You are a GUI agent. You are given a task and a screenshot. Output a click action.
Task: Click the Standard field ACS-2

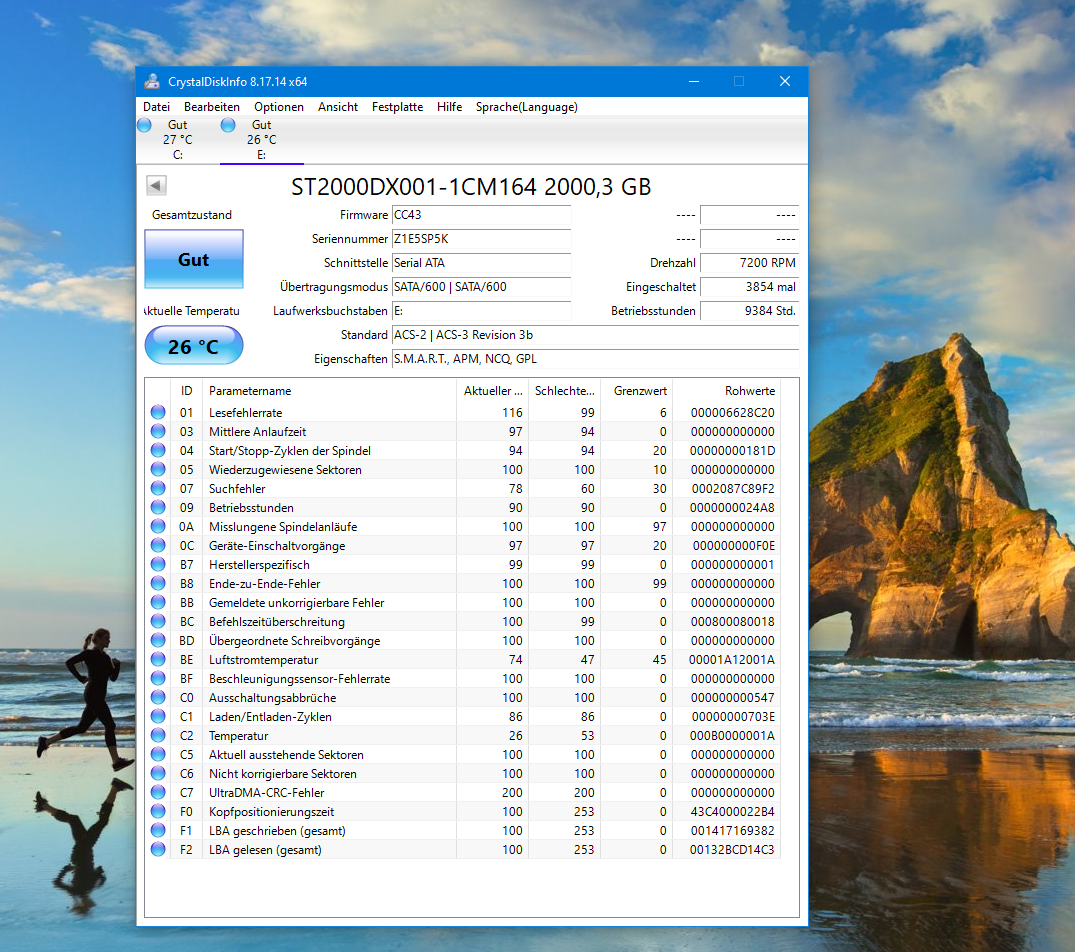[595, 335]
